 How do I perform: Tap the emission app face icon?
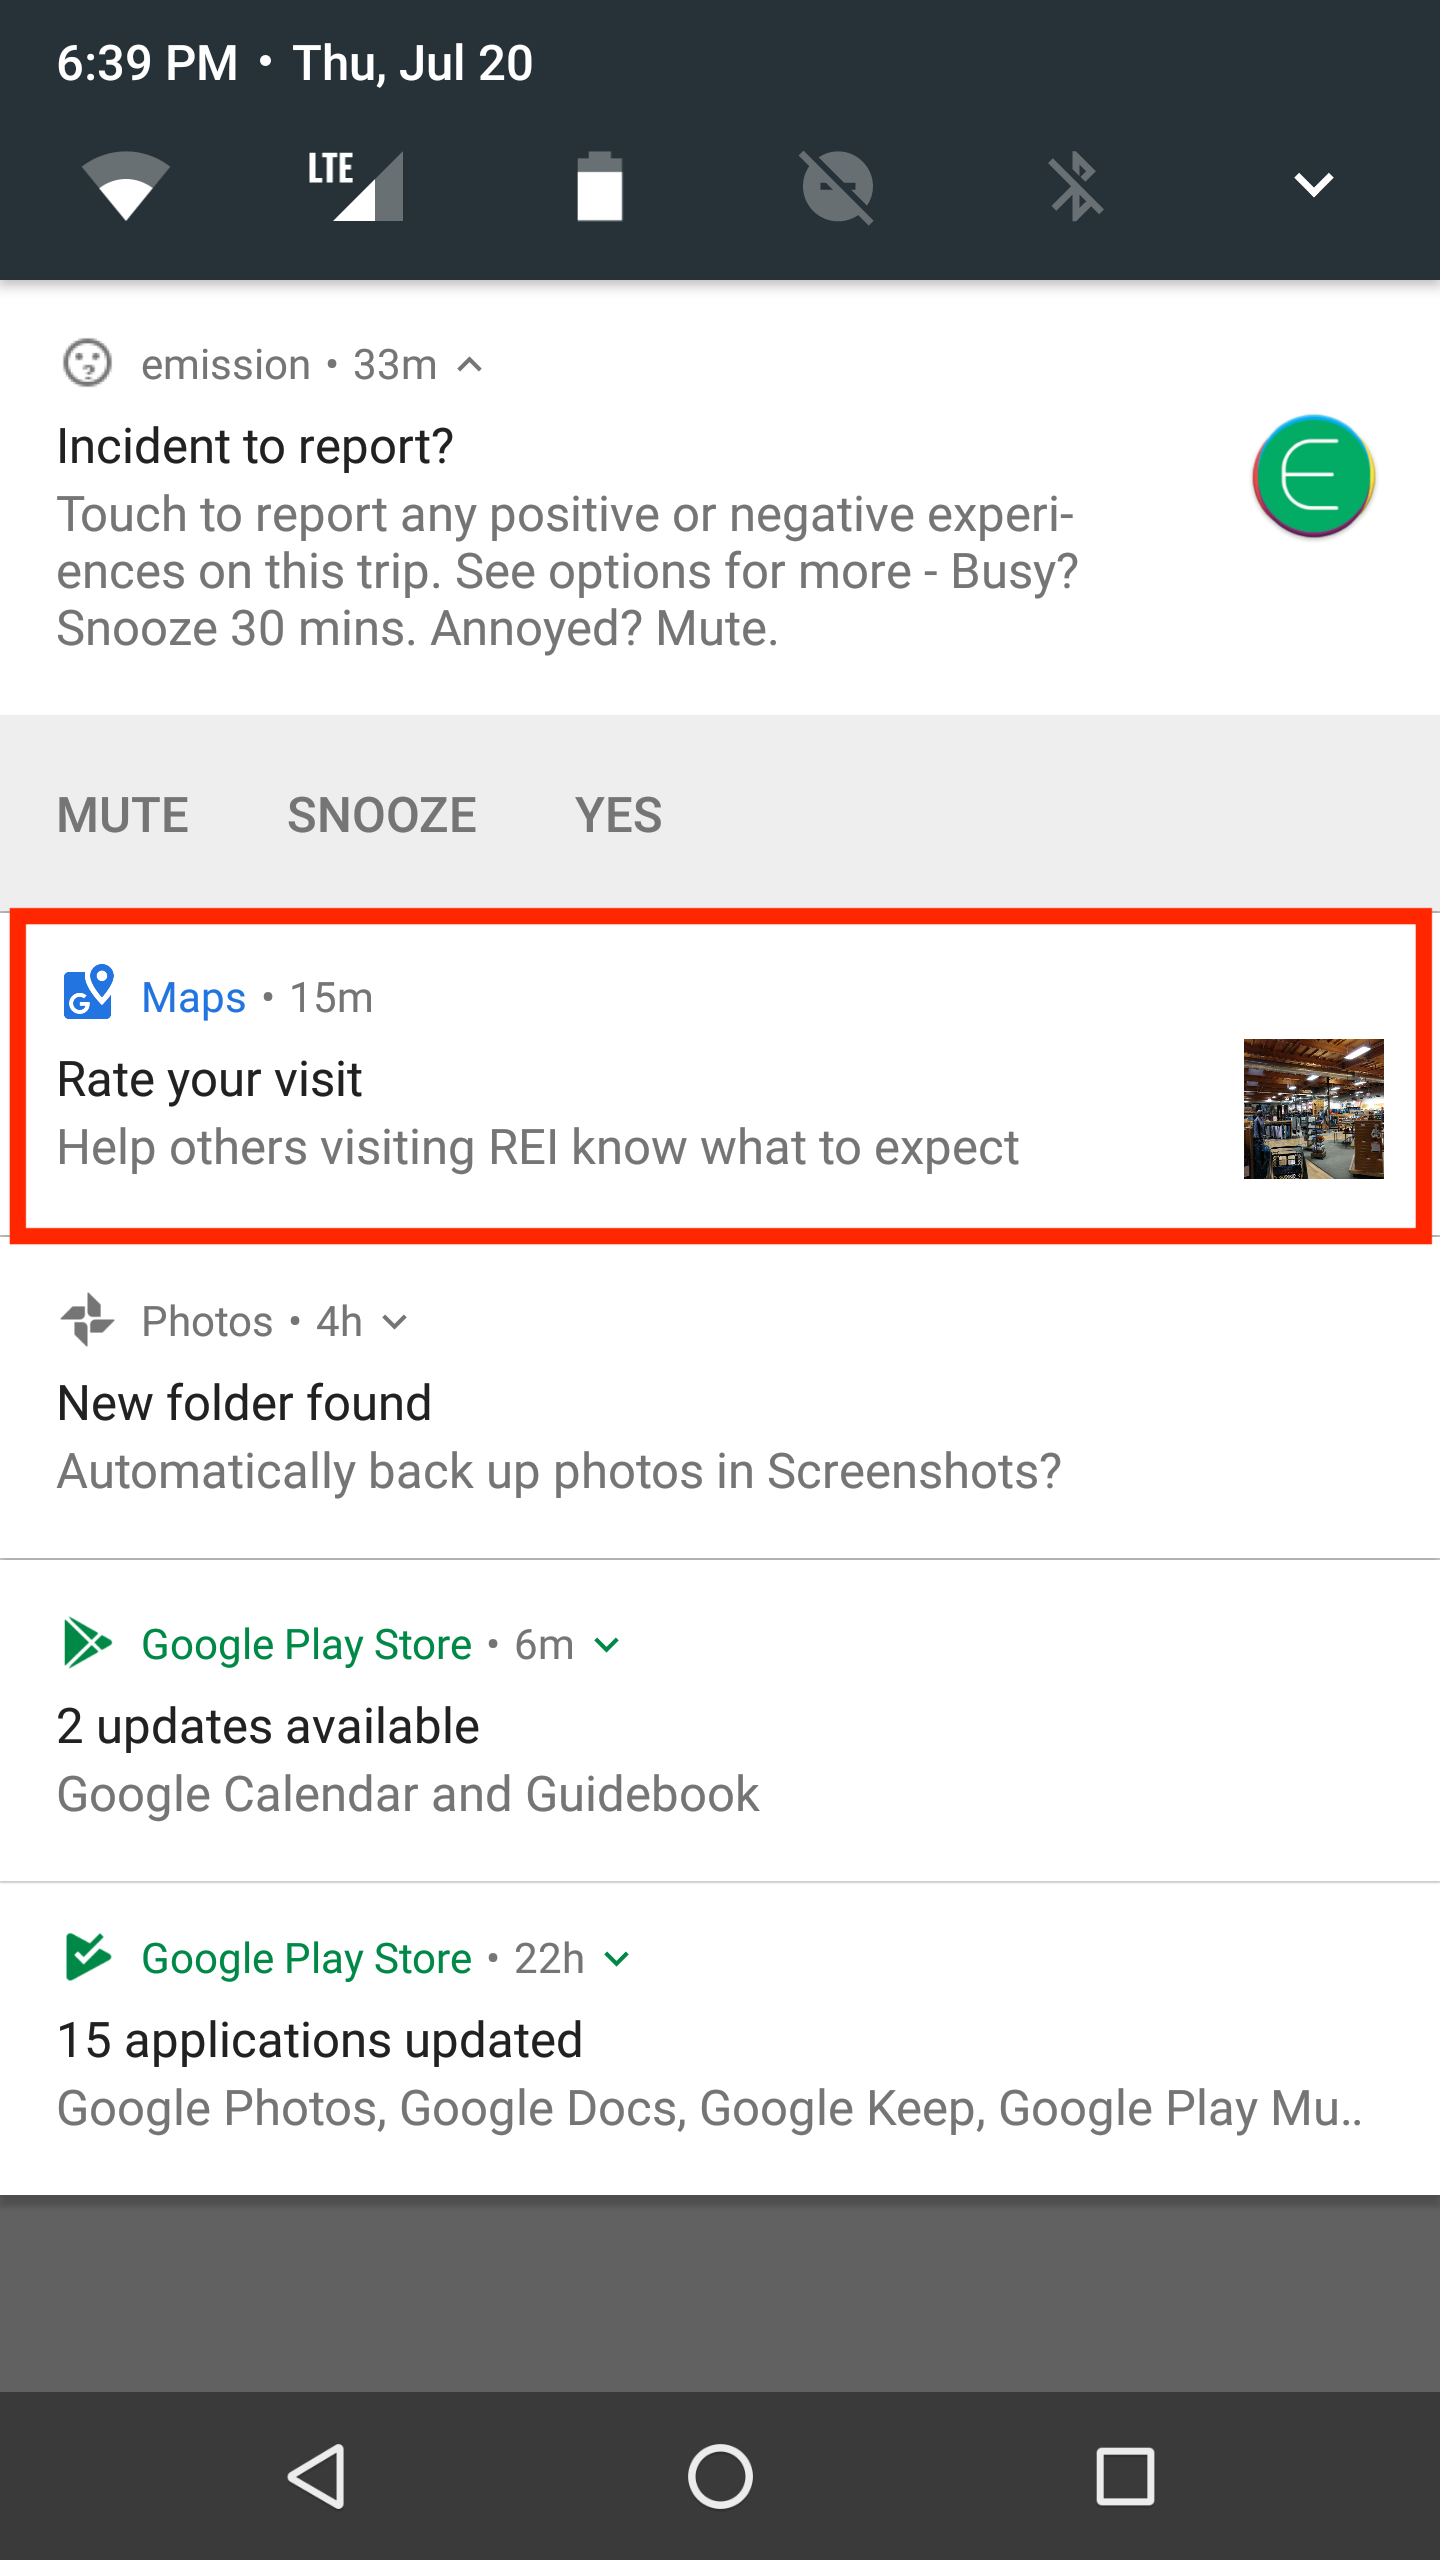(x=87, y=364)
